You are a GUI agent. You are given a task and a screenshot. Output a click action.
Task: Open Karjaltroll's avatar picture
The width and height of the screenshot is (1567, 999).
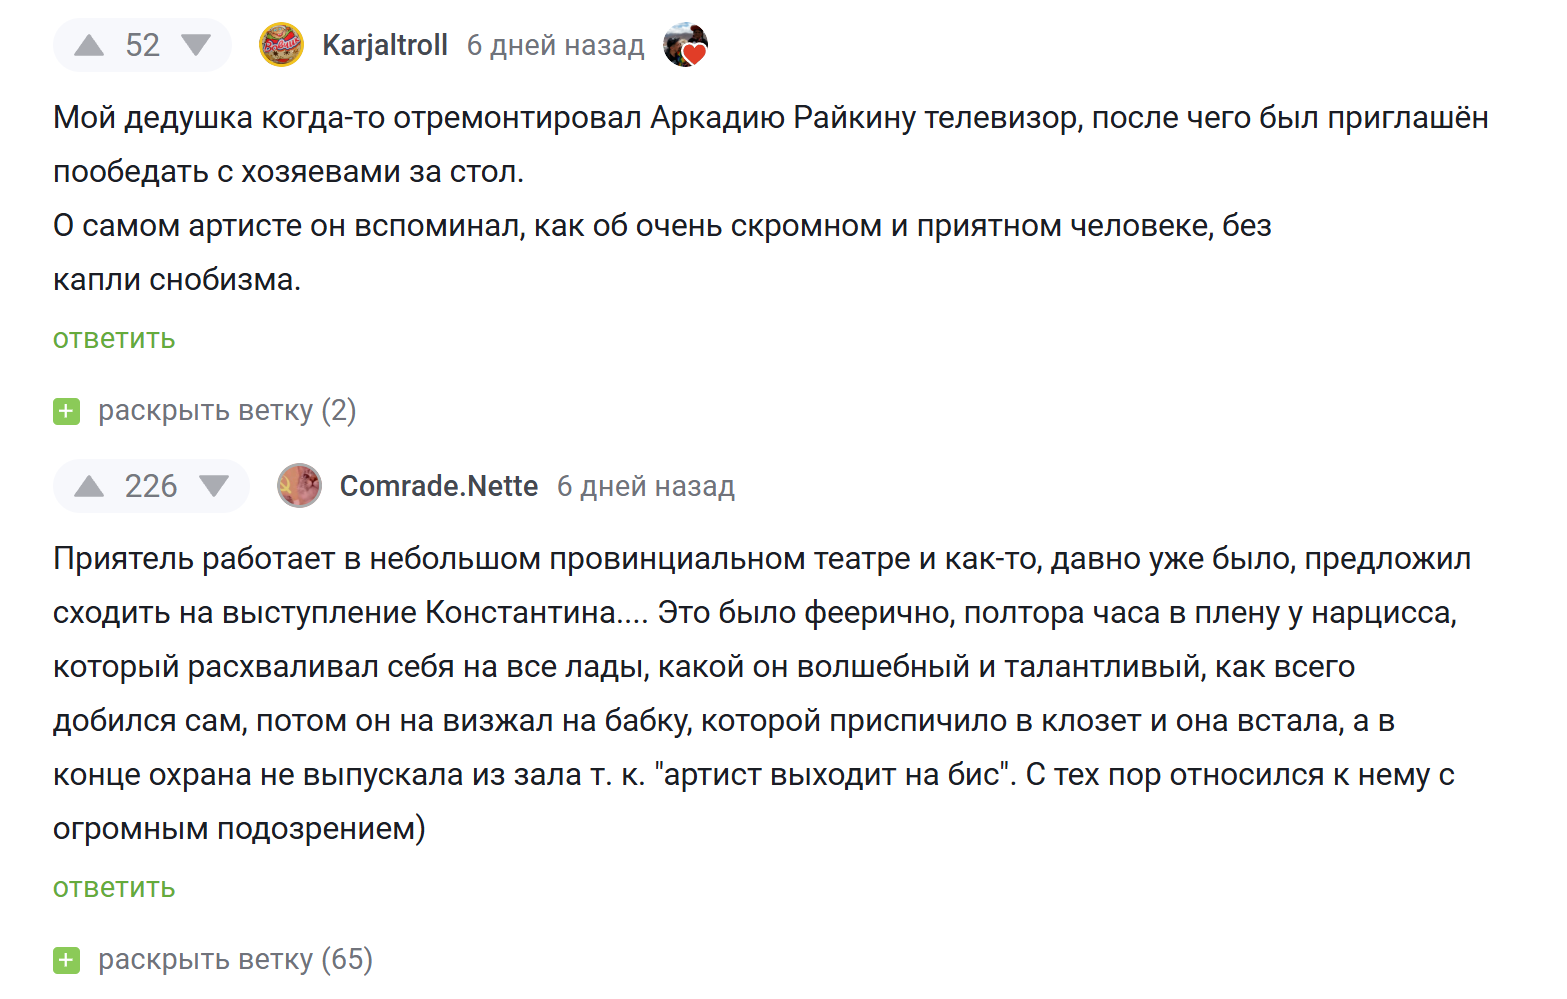(x=281, y=45)
